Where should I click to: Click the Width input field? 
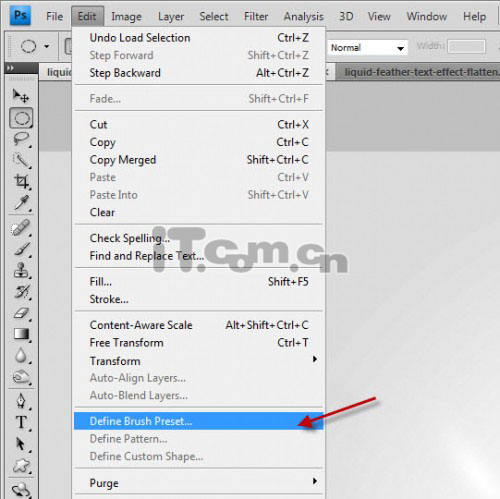point(466,46)
